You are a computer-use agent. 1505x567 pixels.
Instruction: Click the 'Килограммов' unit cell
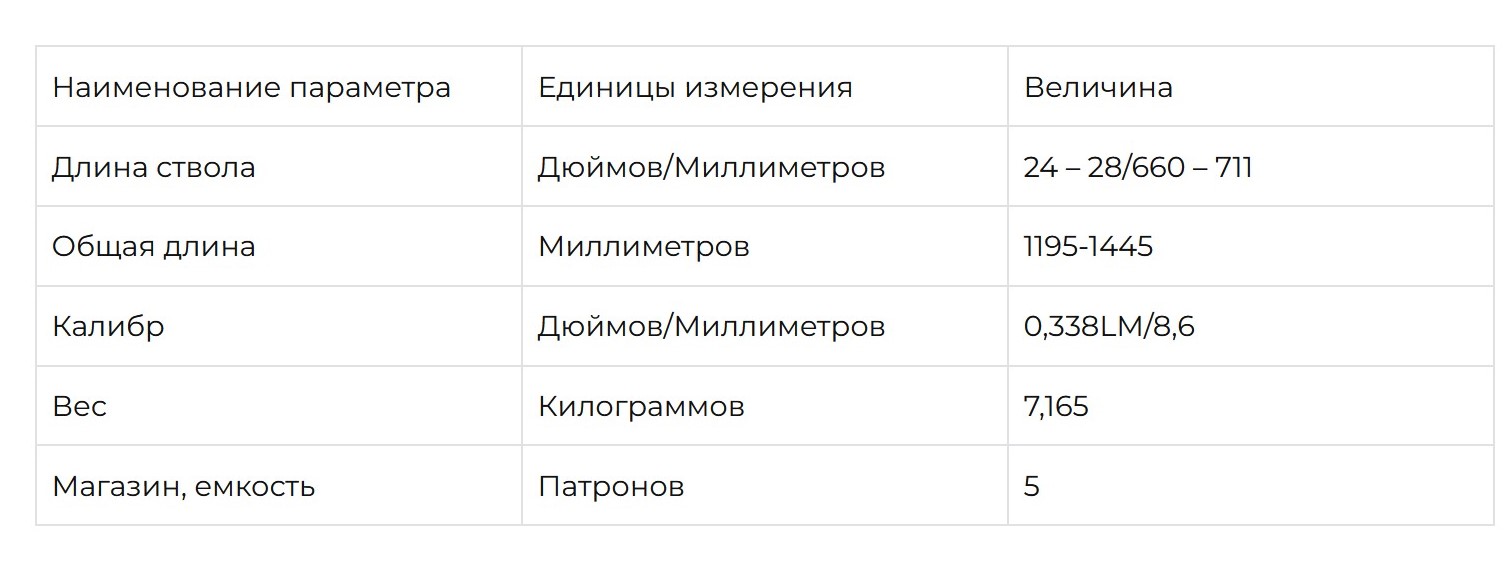pos(765,406)
